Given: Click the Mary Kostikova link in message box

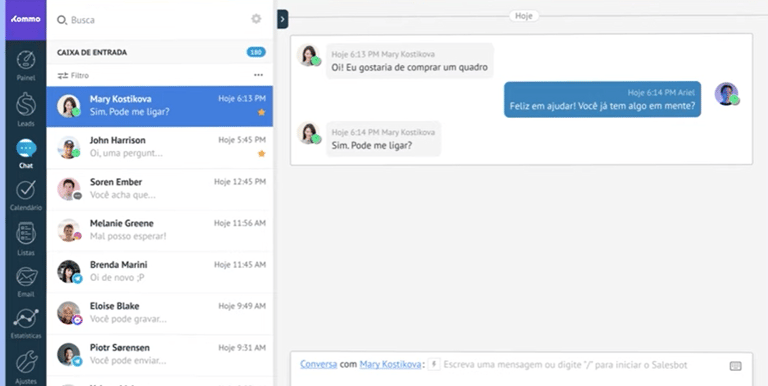Looking at the screenshot, I should click(x=390, y=364).
